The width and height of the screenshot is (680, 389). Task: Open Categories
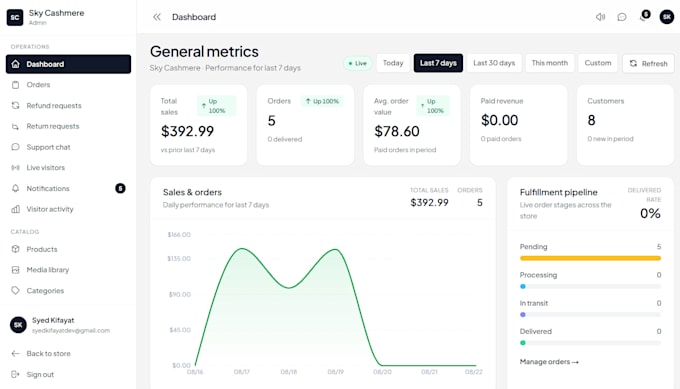pyautogui.click(x=69, y=291)
